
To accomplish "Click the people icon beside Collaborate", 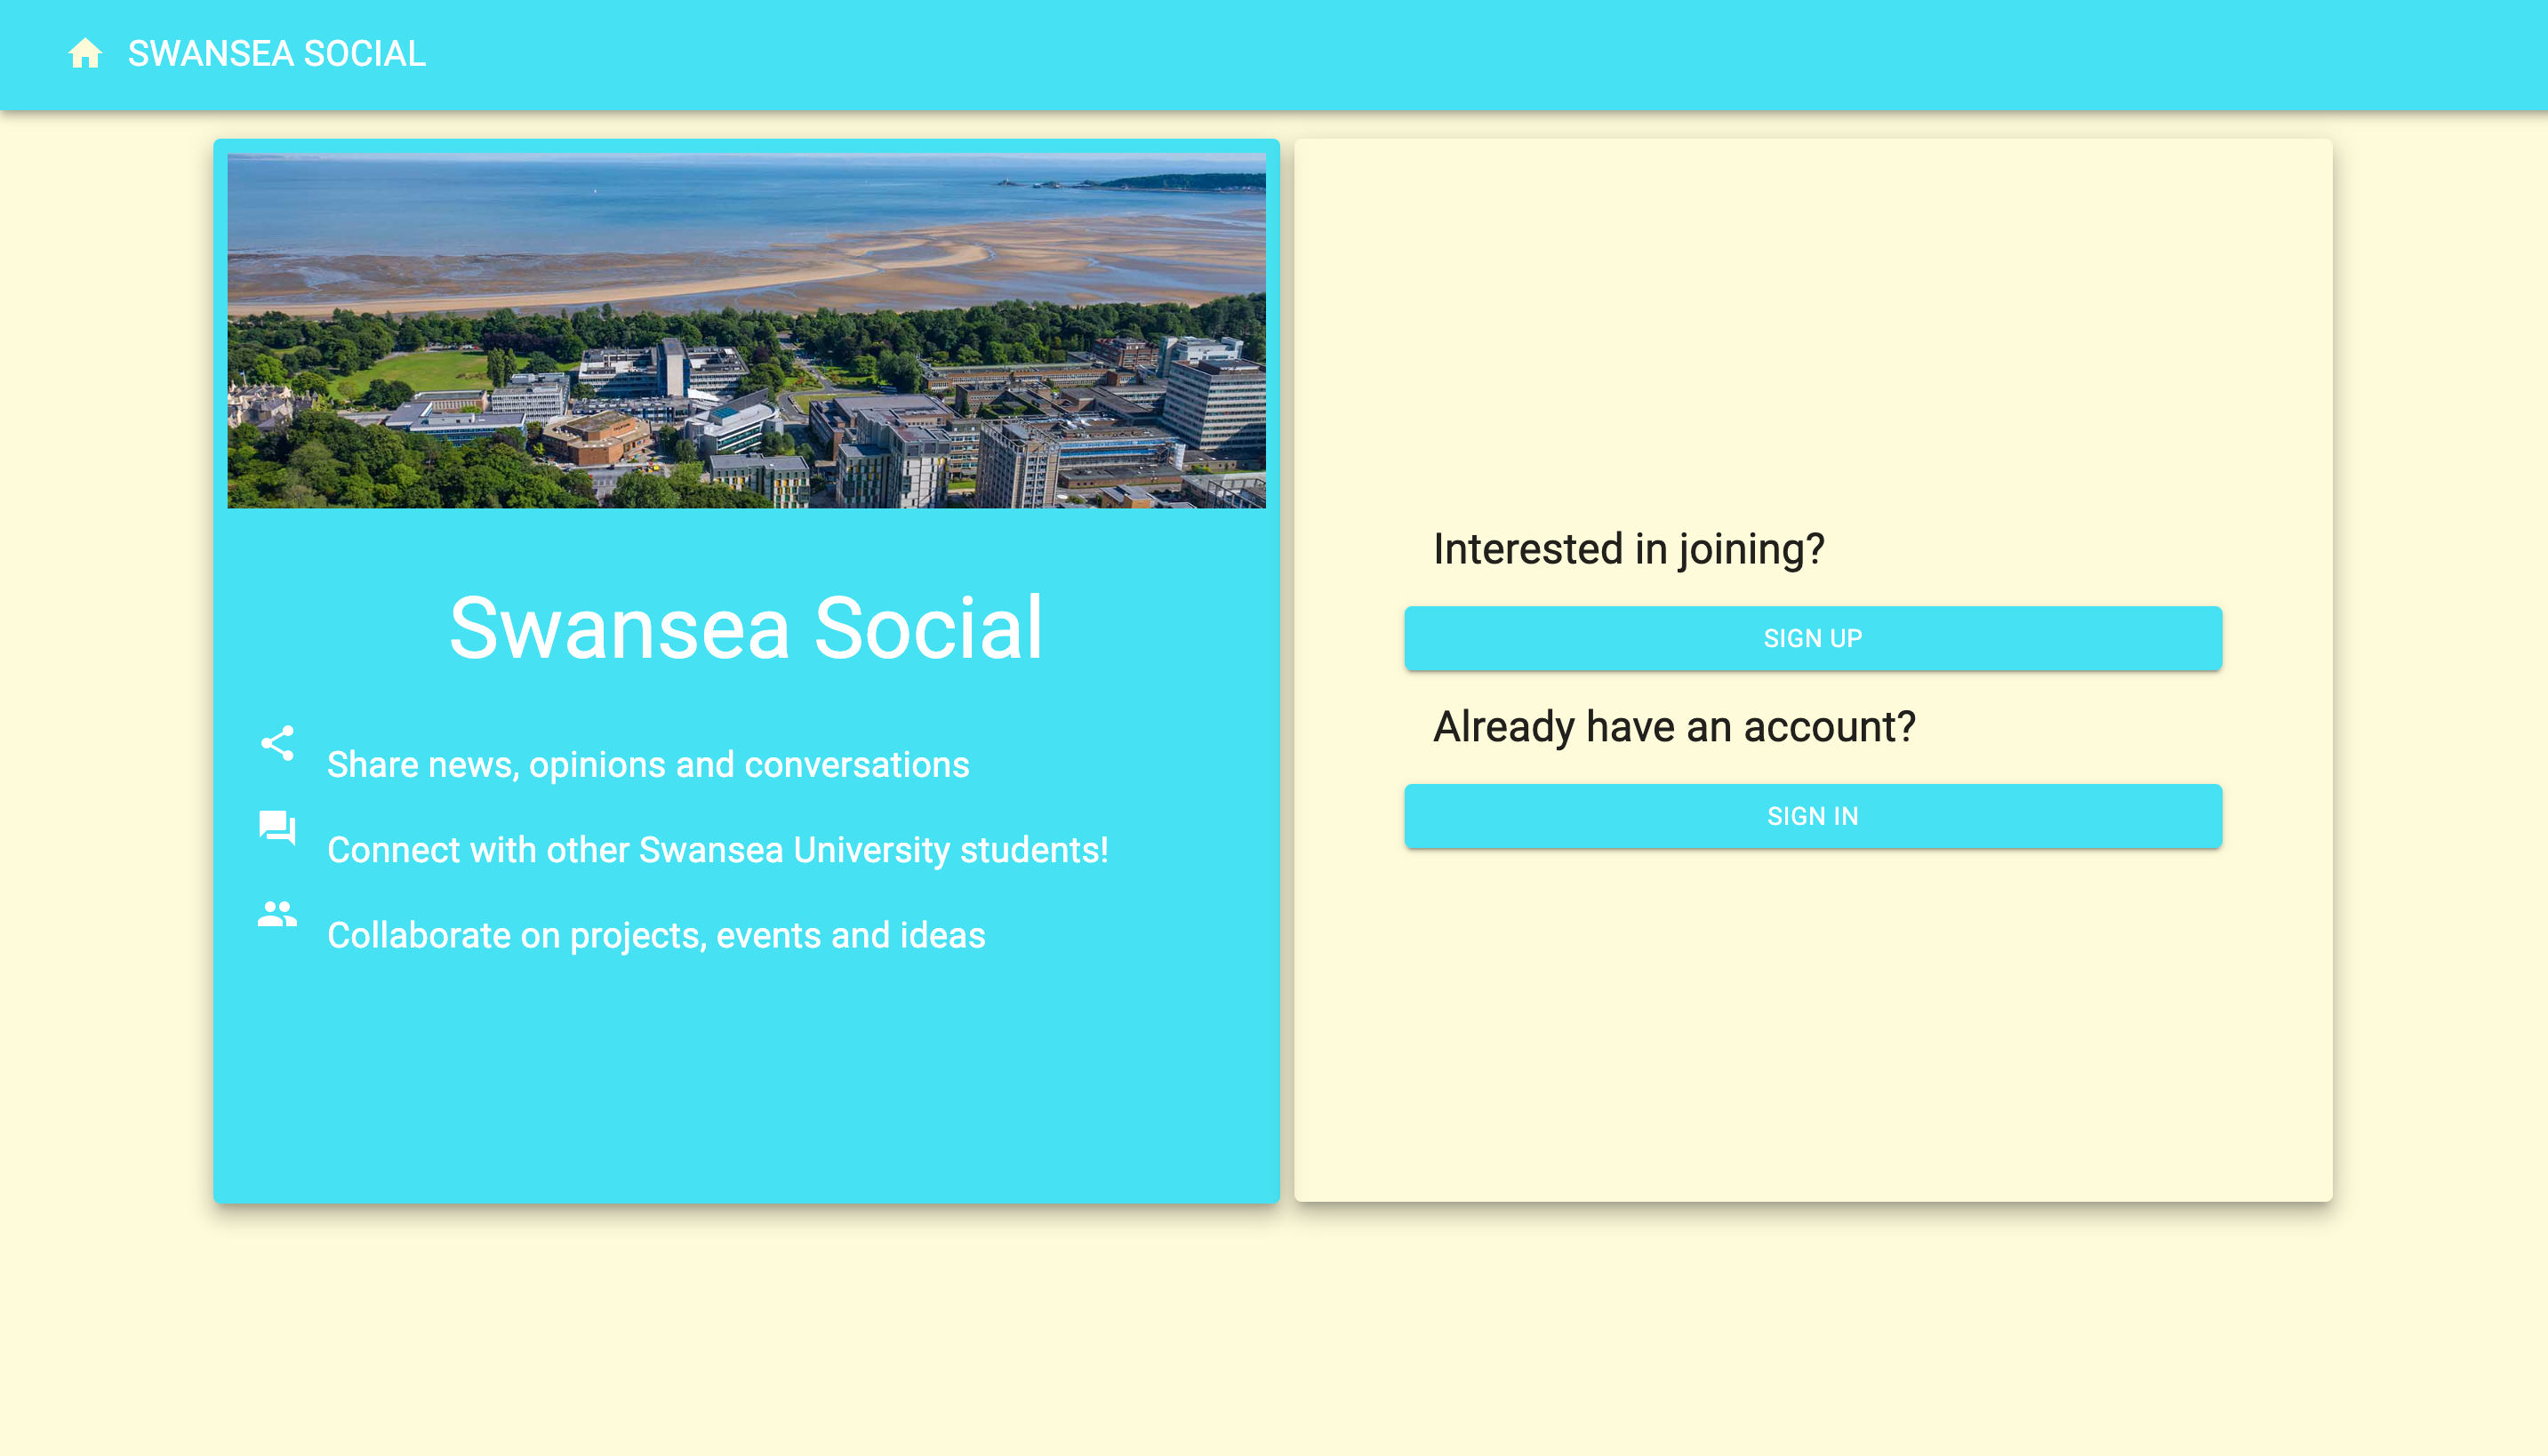I will coord(277,913).
